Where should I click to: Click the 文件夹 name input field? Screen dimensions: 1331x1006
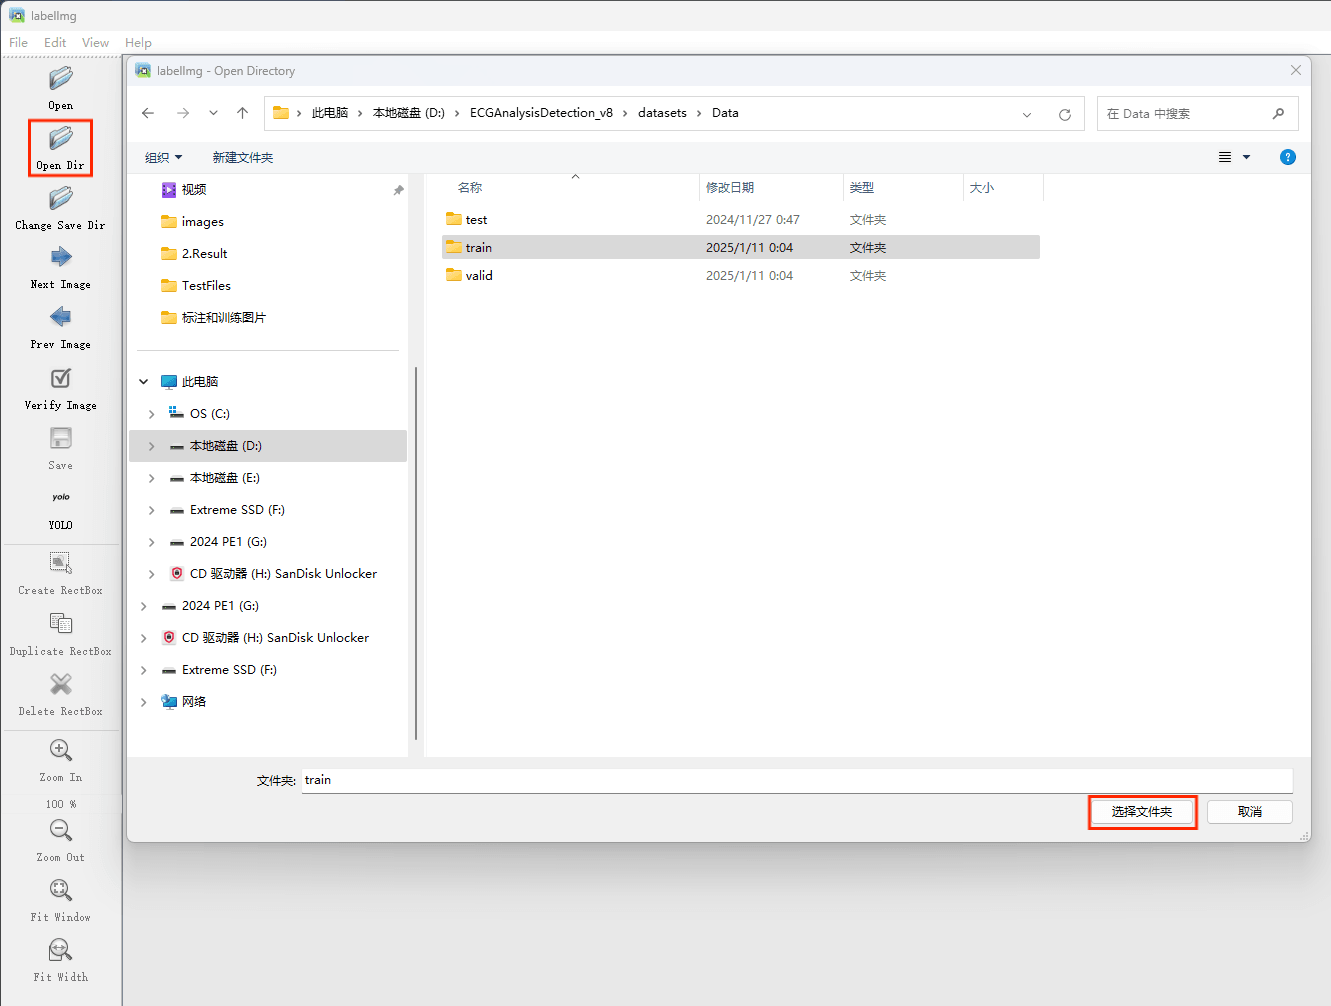point(796,780)
